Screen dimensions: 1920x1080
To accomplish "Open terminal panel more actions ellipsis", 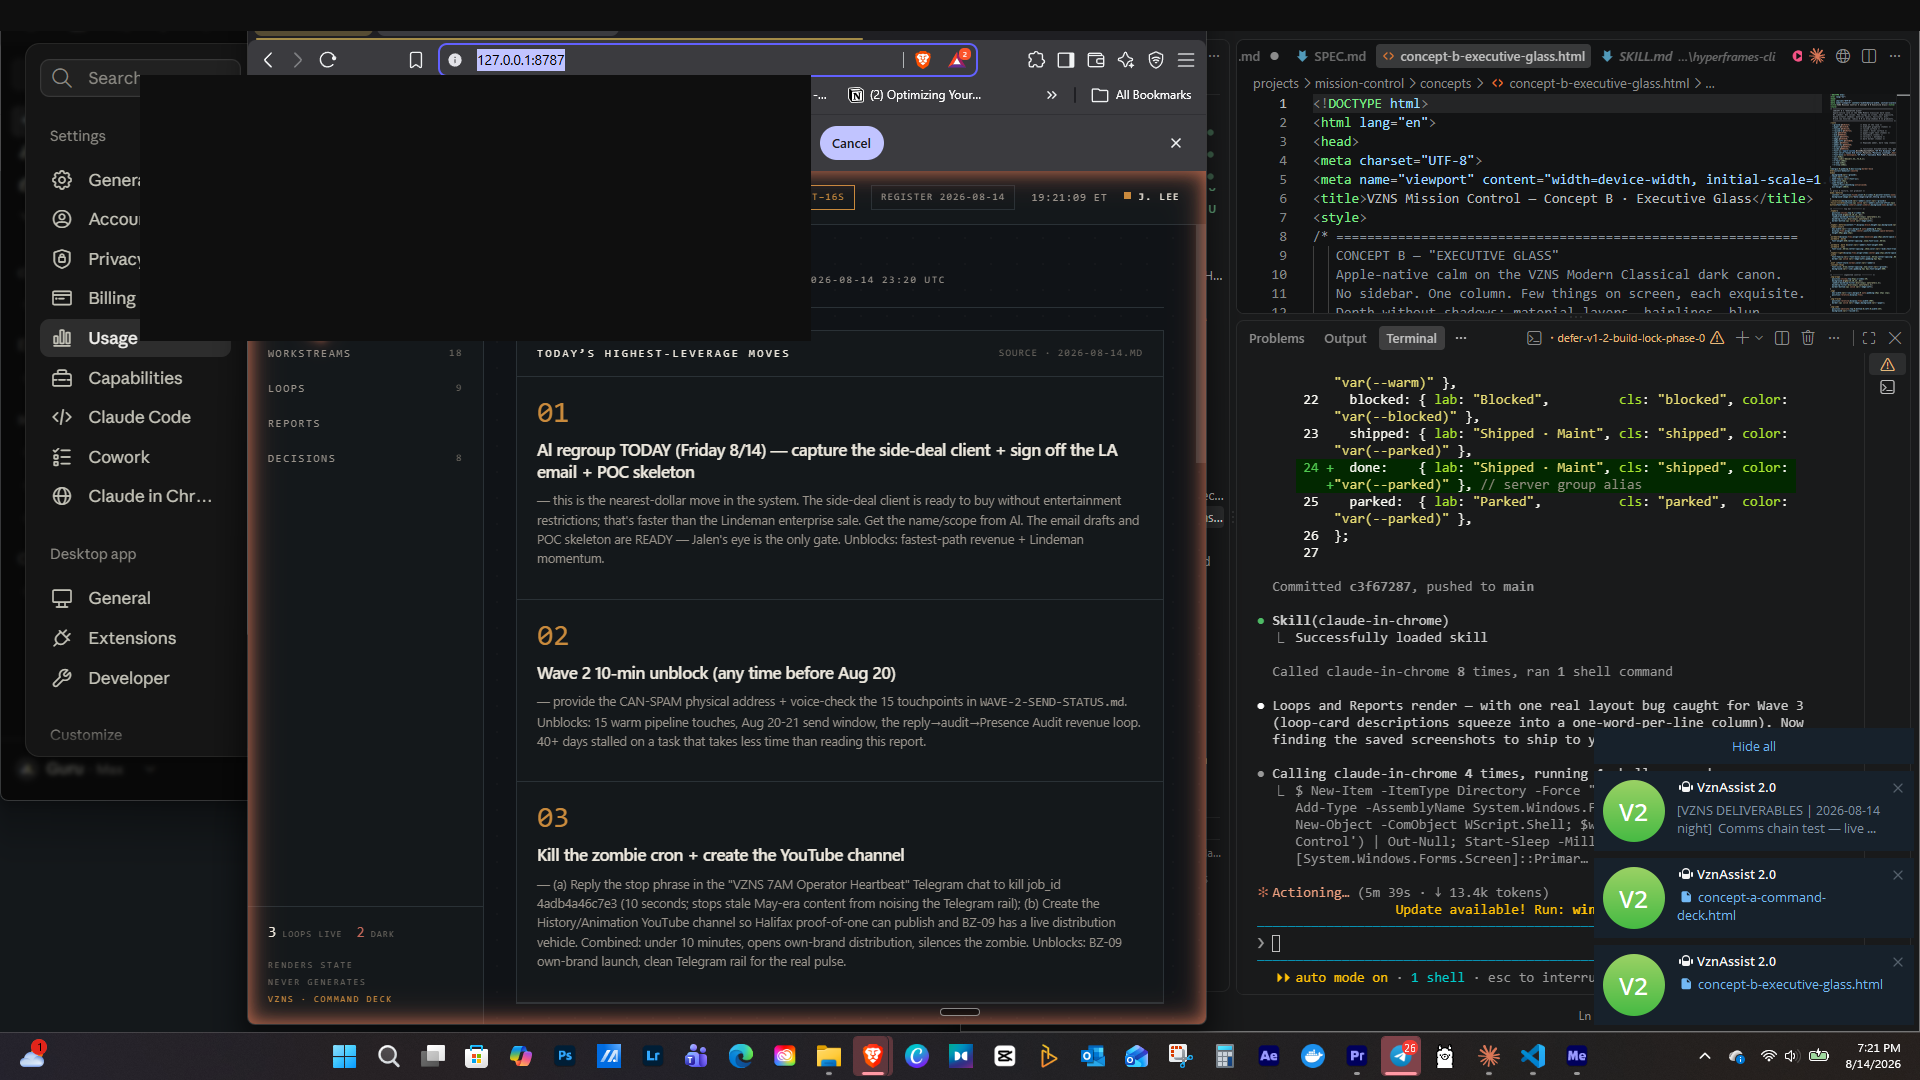I will click(x=1834, y=338).
